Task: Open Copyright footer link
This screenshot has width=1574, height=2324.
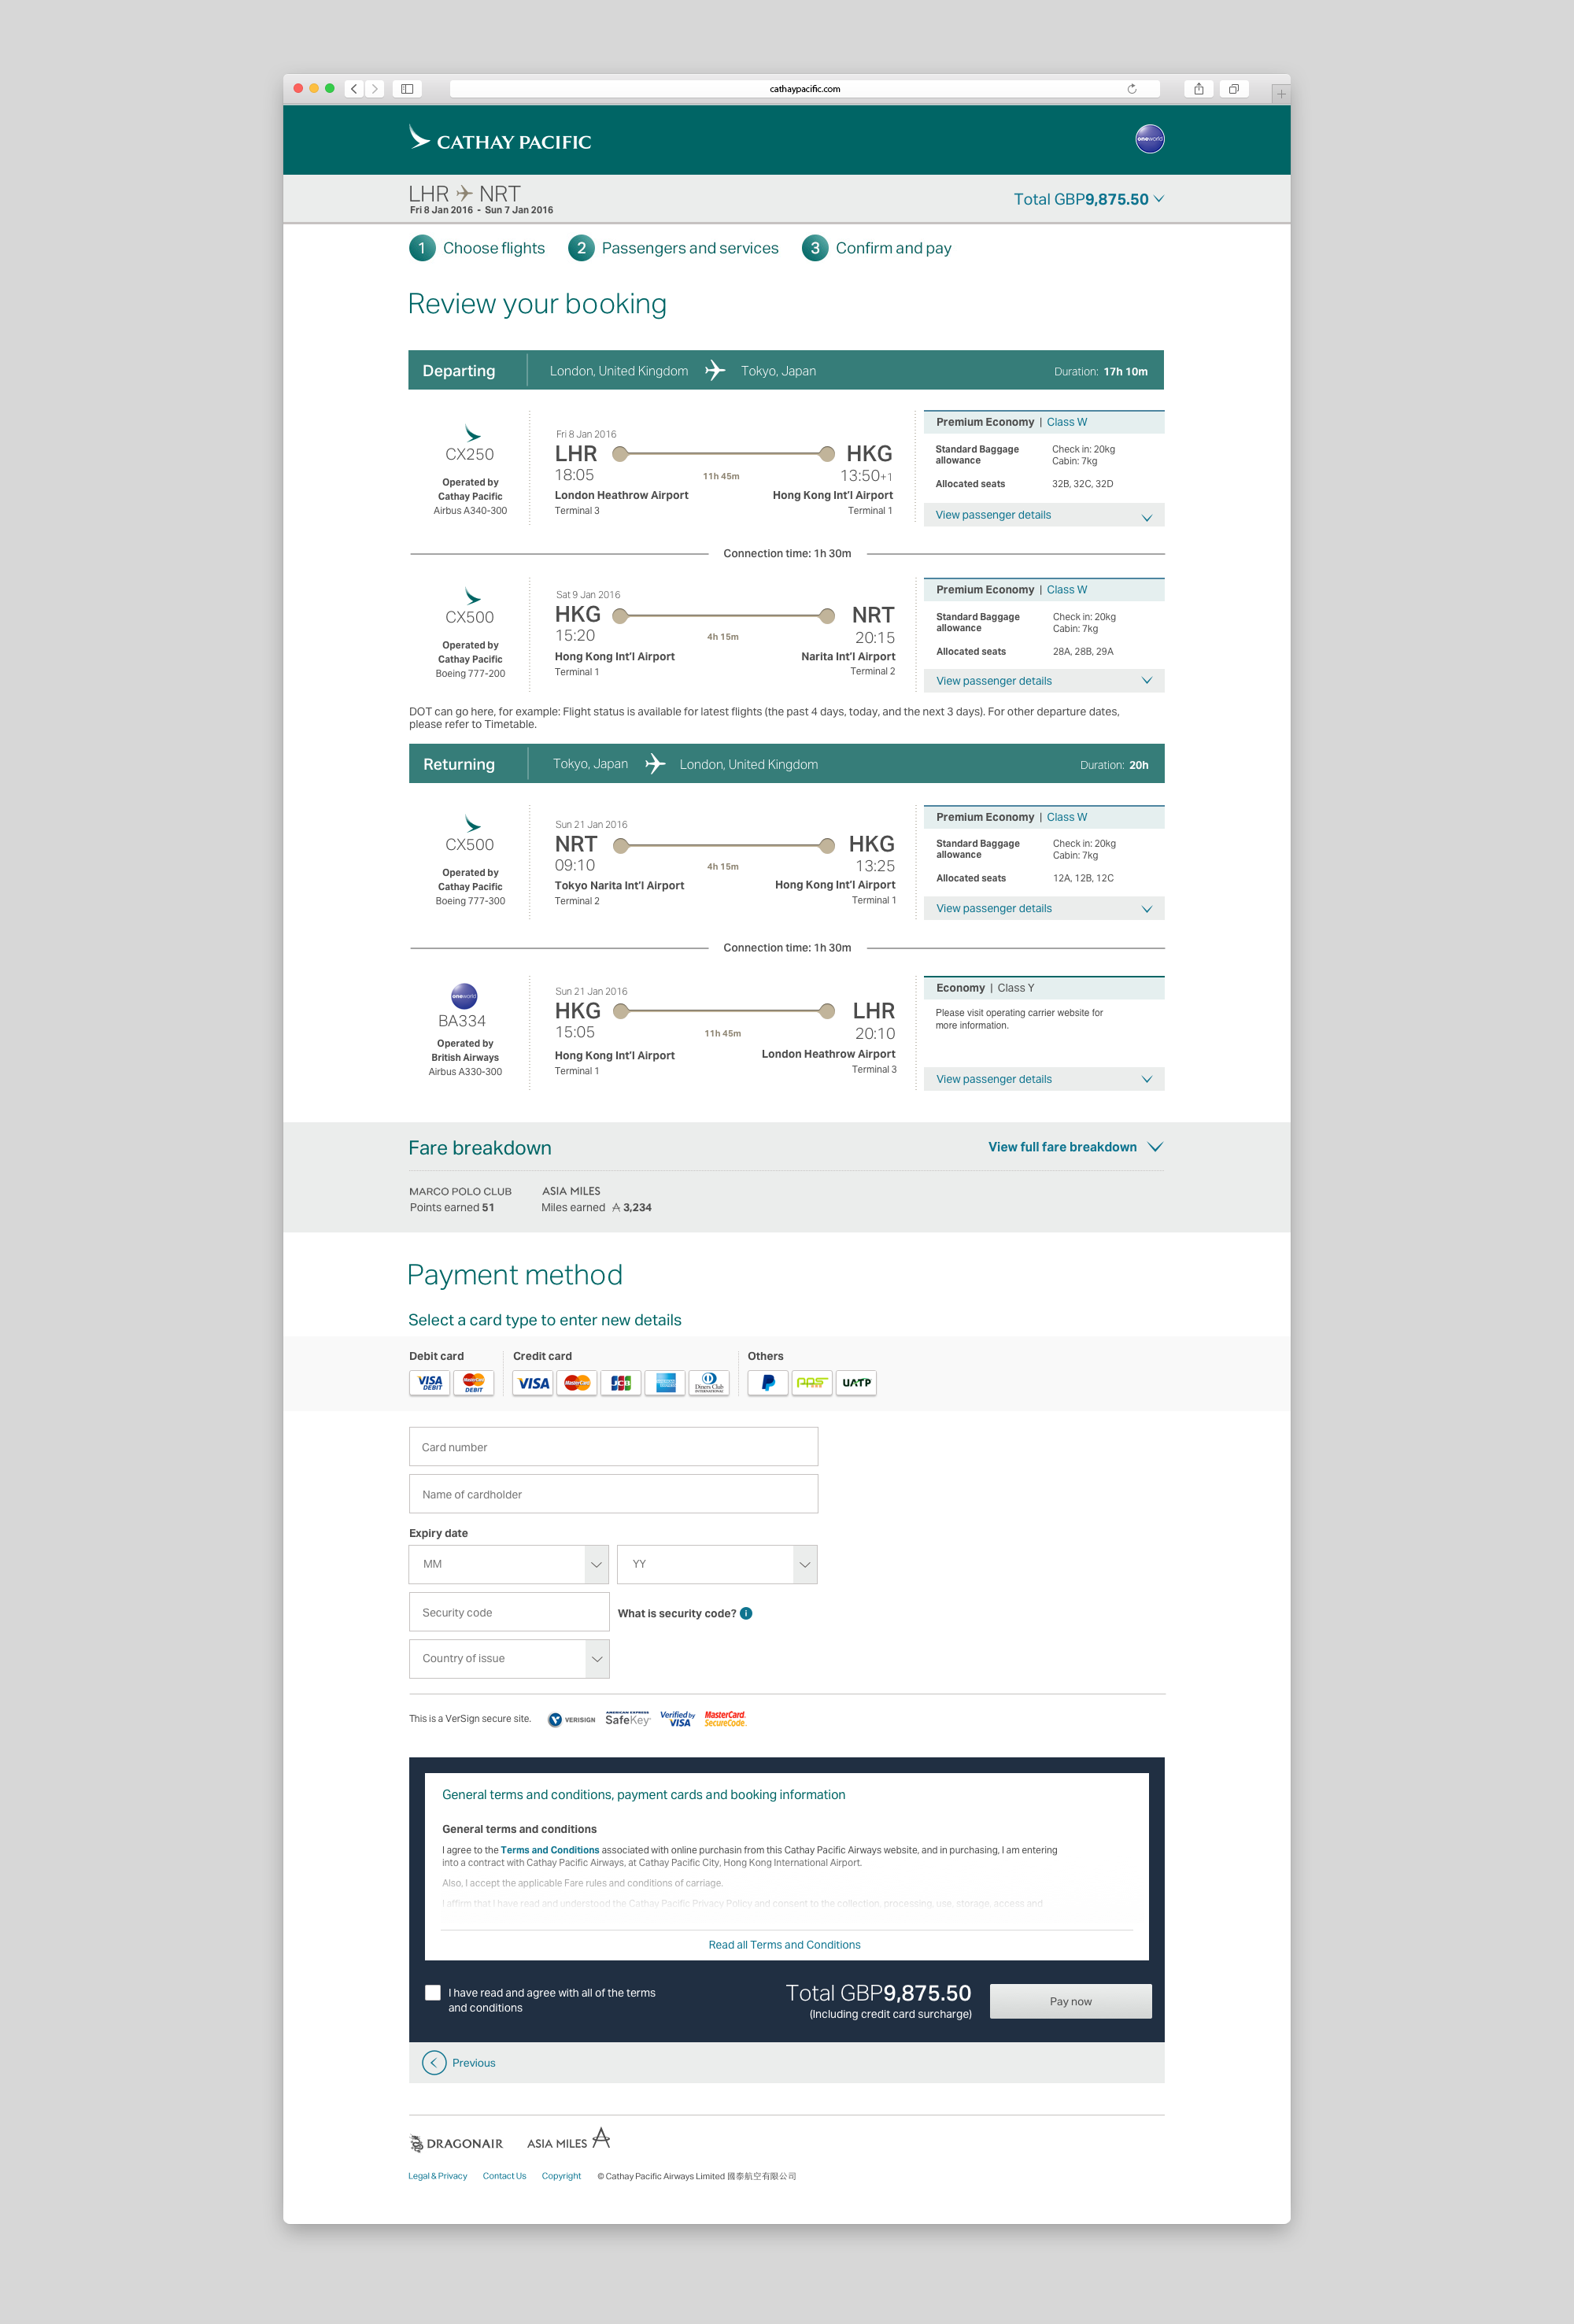Action: 561,2176
